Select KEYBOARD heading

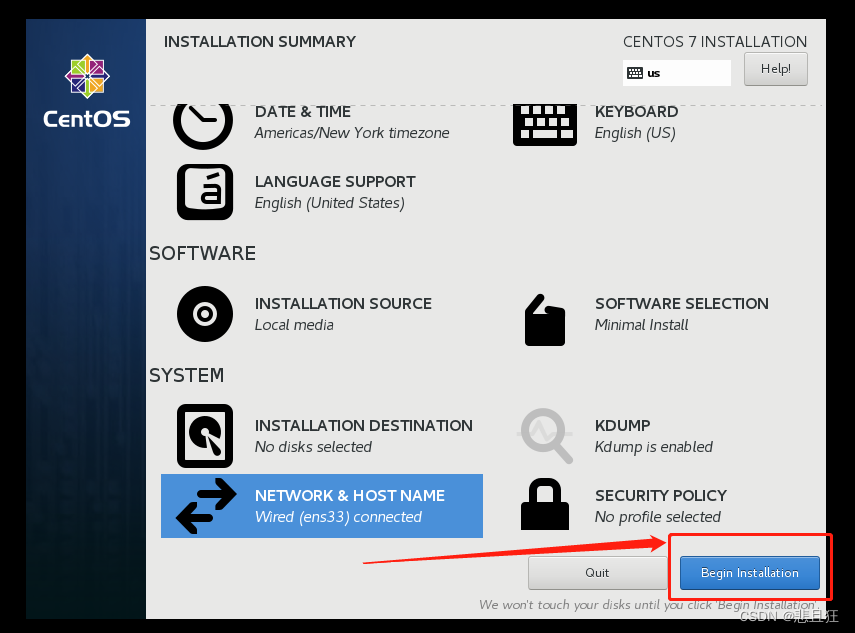coord(636,112)
